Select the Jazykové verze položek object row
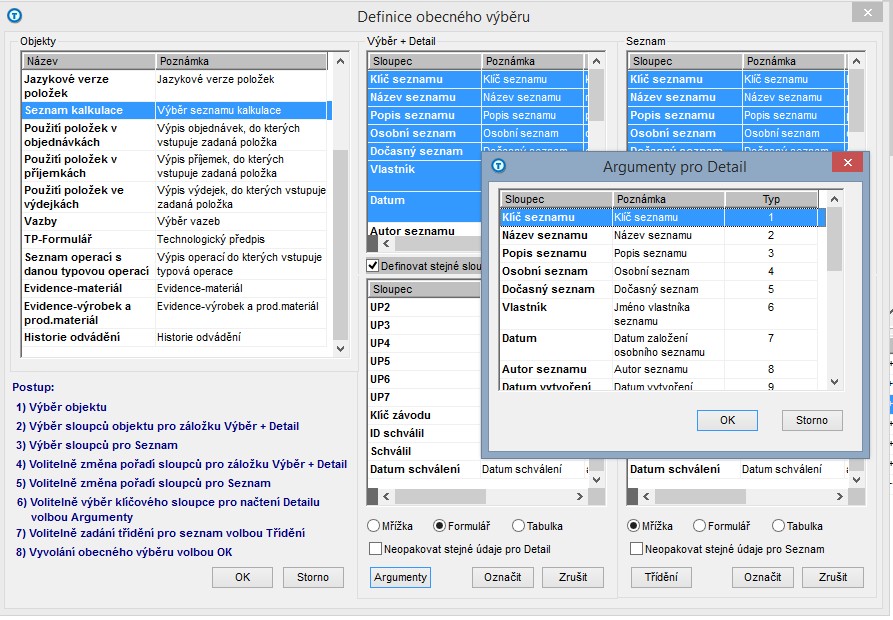The width and height of the screenshot is (893, 620). pos(175,86)
